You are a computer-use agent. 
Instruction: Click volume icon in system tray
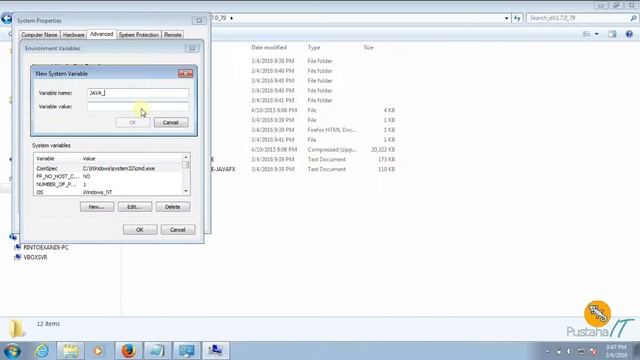(x=569, y=351)
